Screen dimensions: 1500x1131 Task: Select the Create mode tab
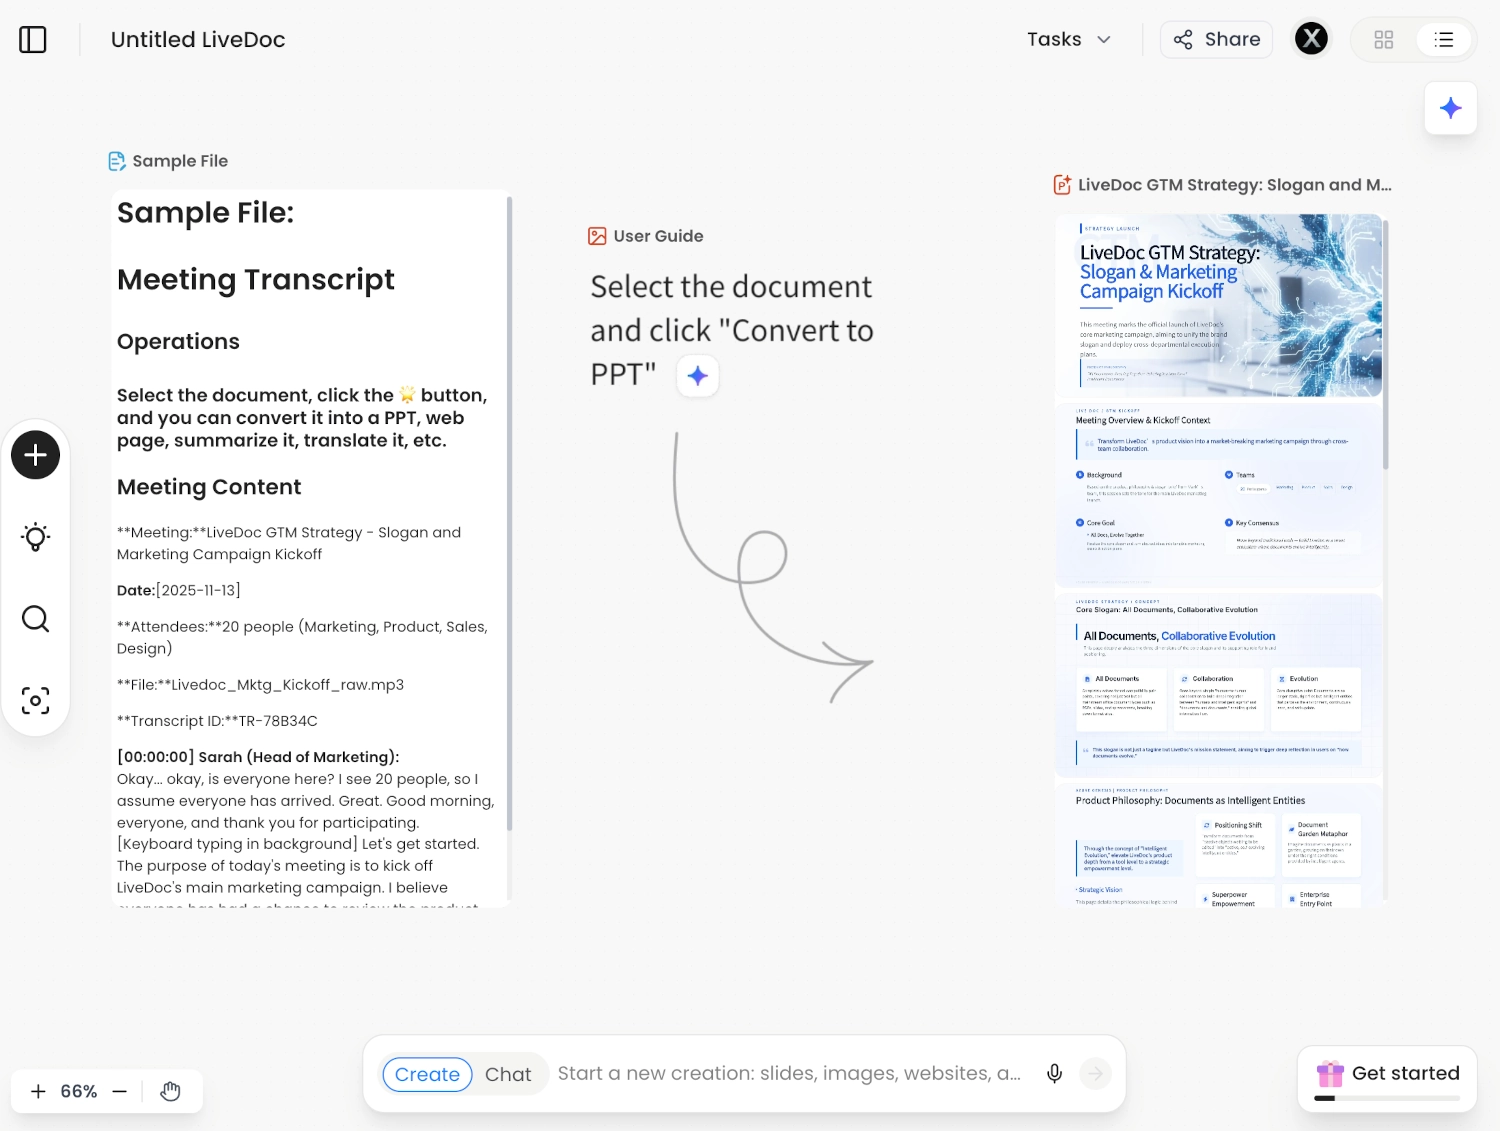click(427, 1074)
